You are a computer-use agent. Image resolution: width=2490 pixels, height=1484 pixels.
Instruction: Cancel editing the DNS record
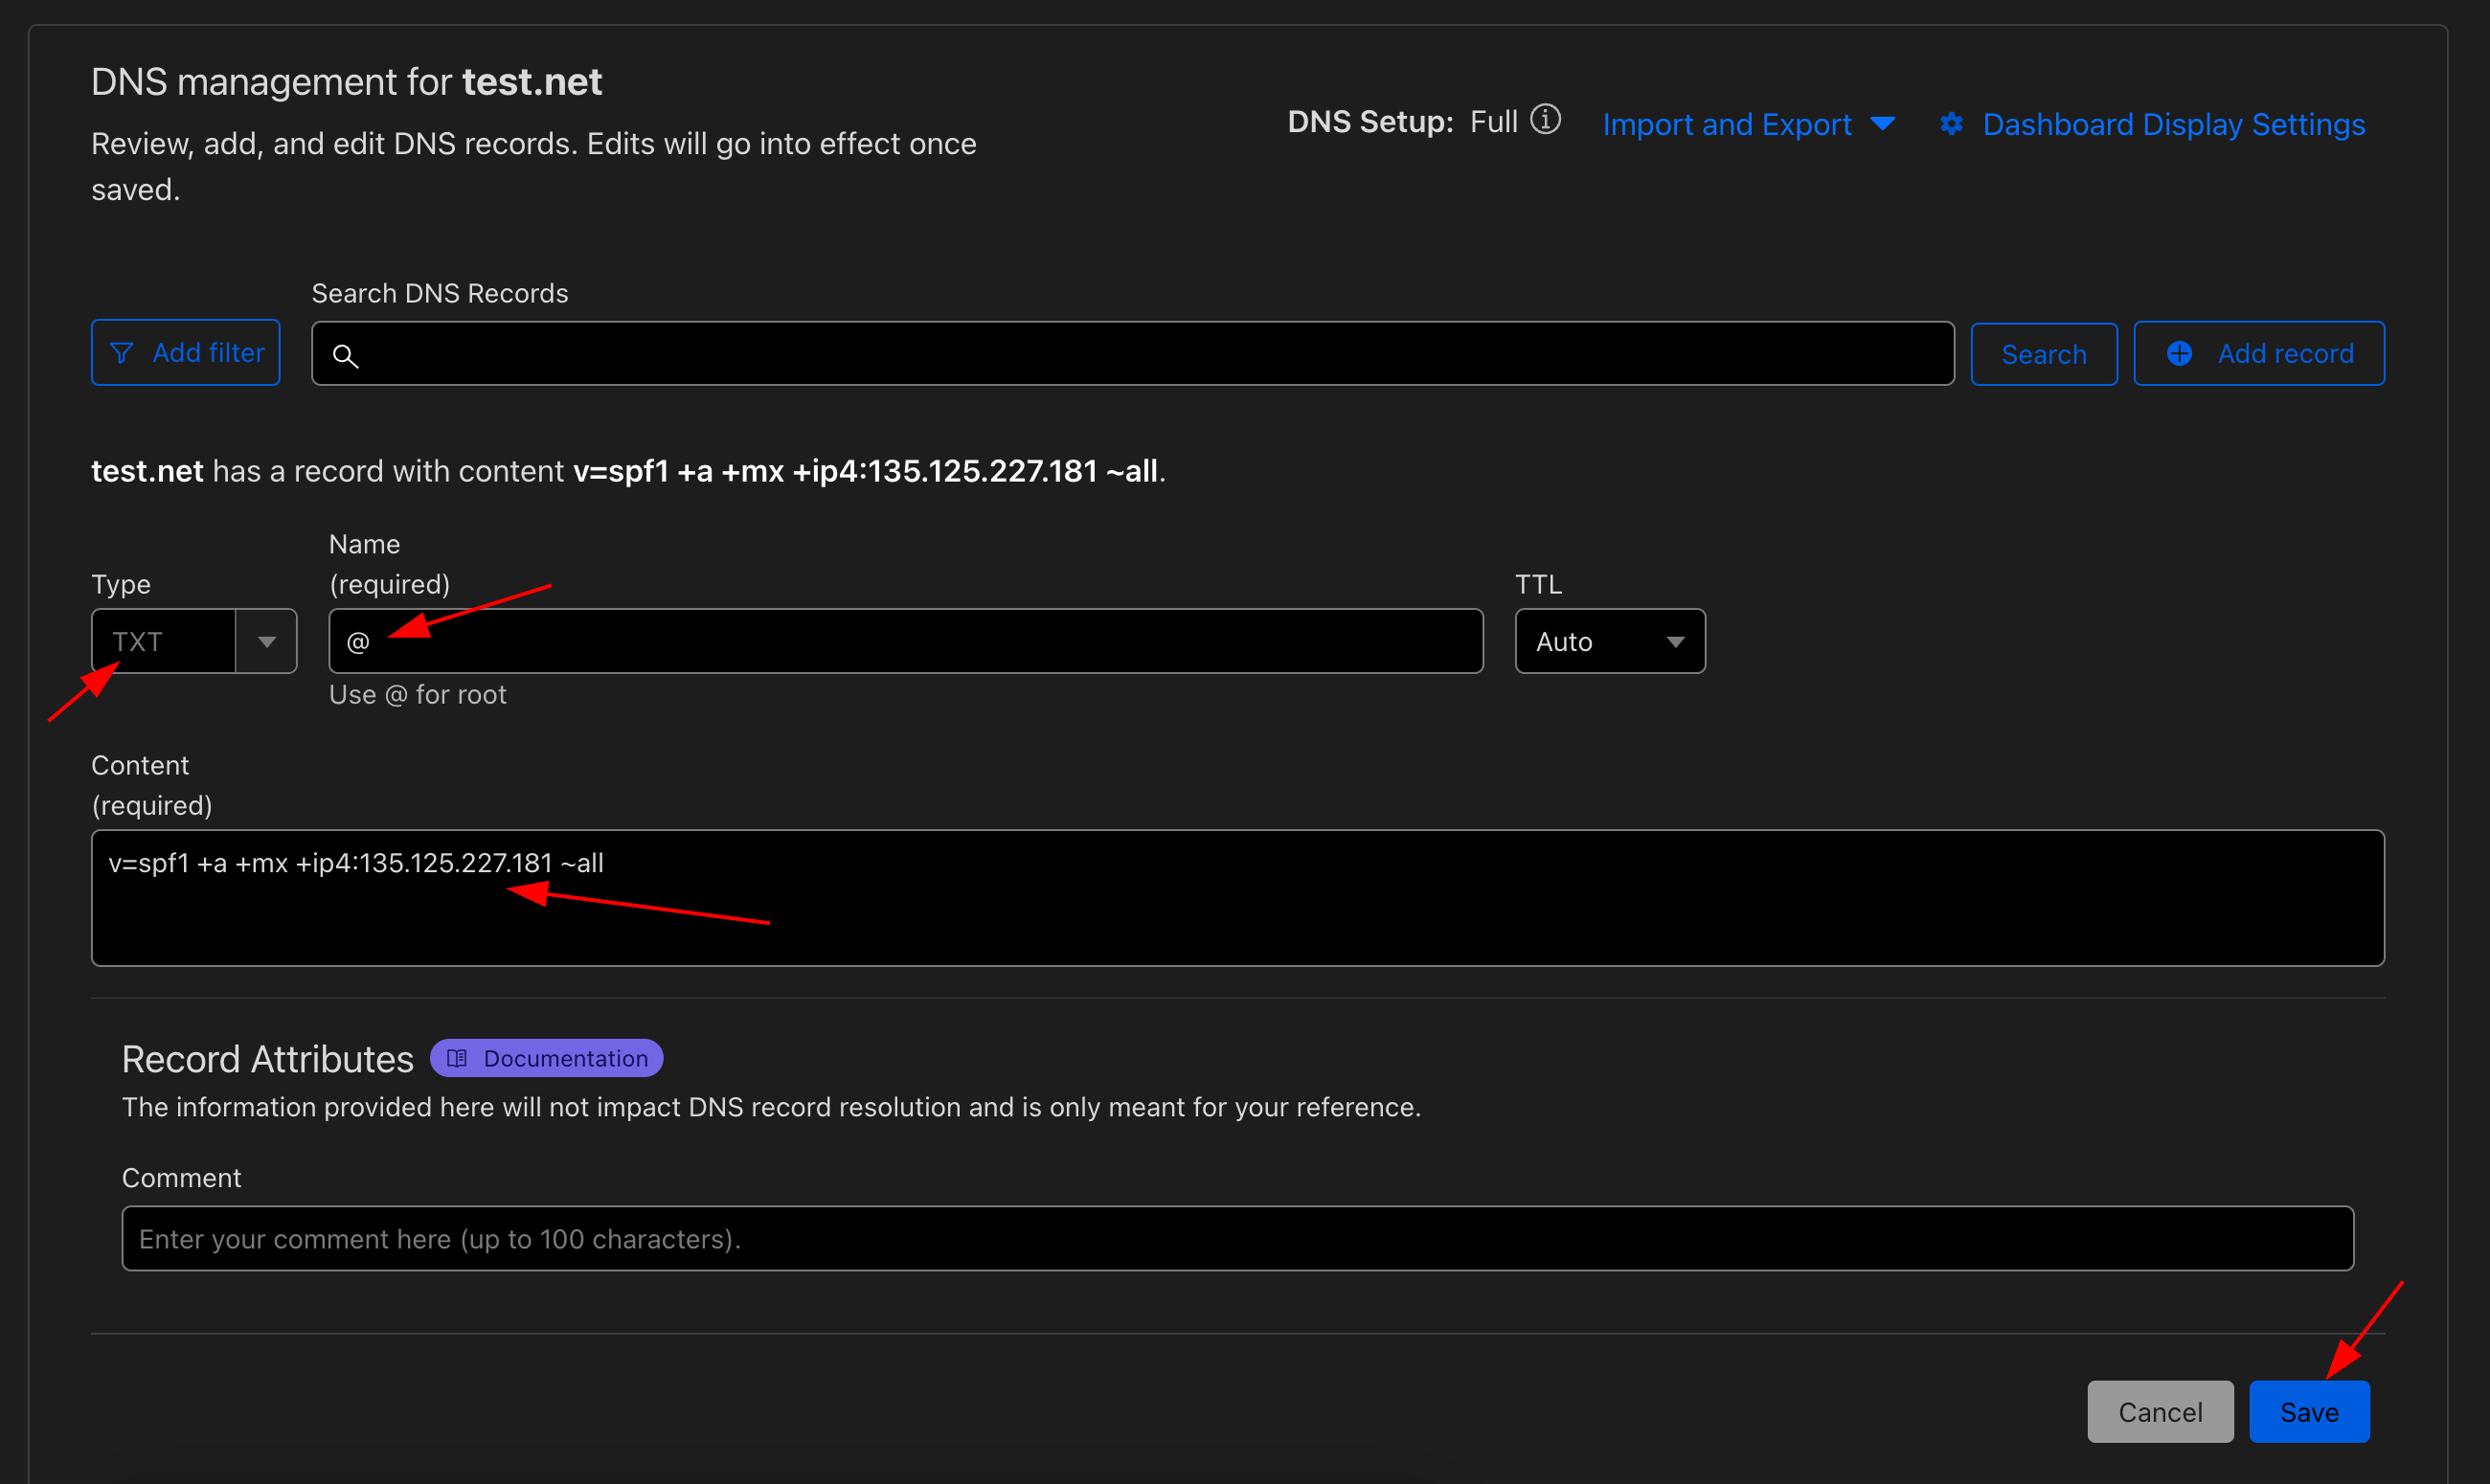click(2159, 1411)
